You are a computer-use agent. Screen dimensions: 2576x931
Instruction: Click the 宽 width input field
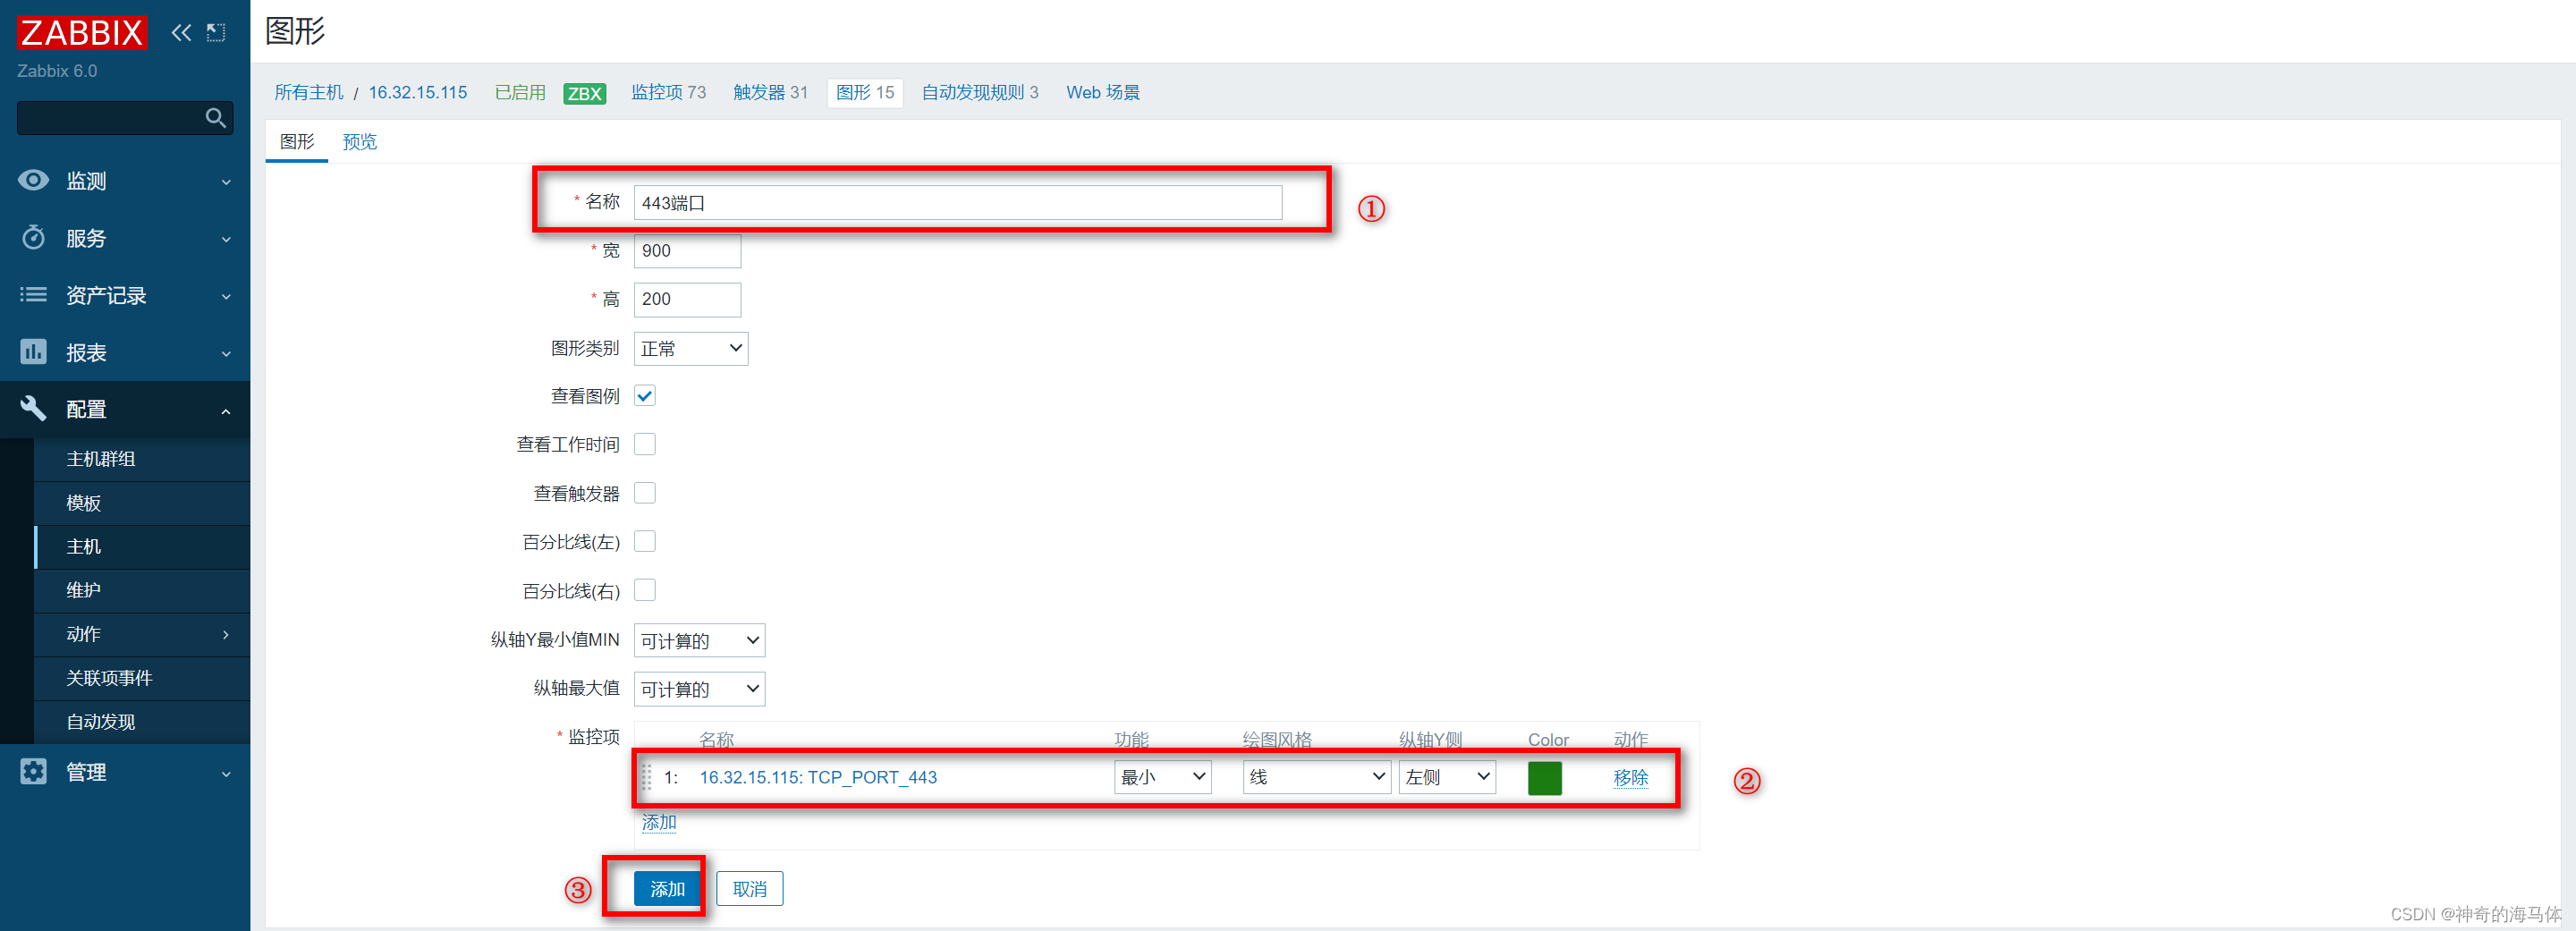pos(687,251)
